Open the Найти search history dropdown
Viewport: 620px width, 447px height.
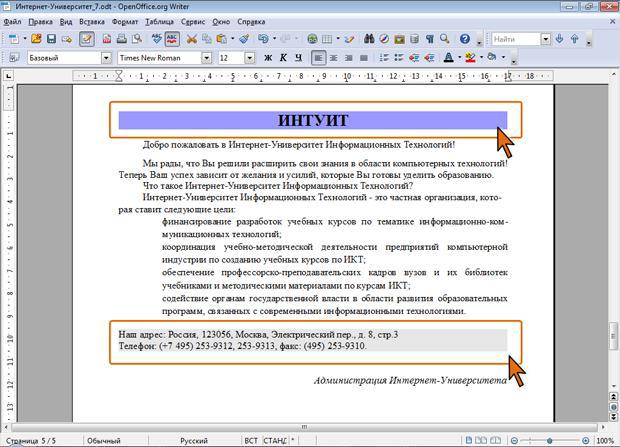point(546,39)
